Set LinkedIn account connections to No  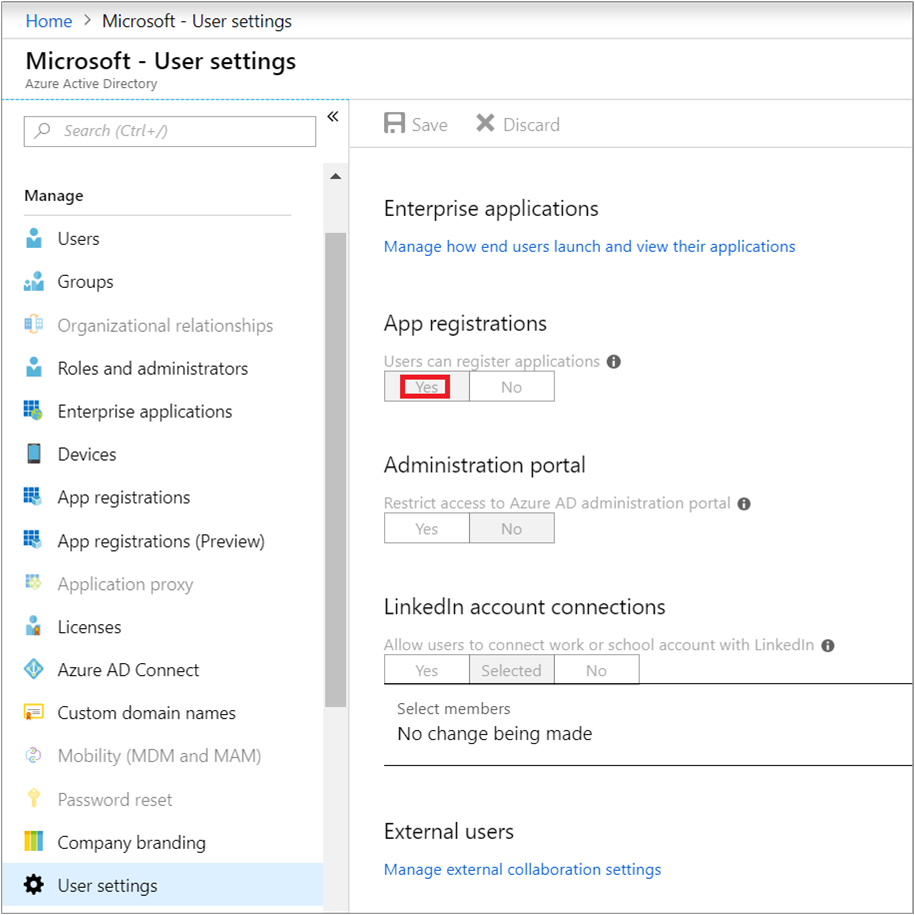[x=596, y=670]
